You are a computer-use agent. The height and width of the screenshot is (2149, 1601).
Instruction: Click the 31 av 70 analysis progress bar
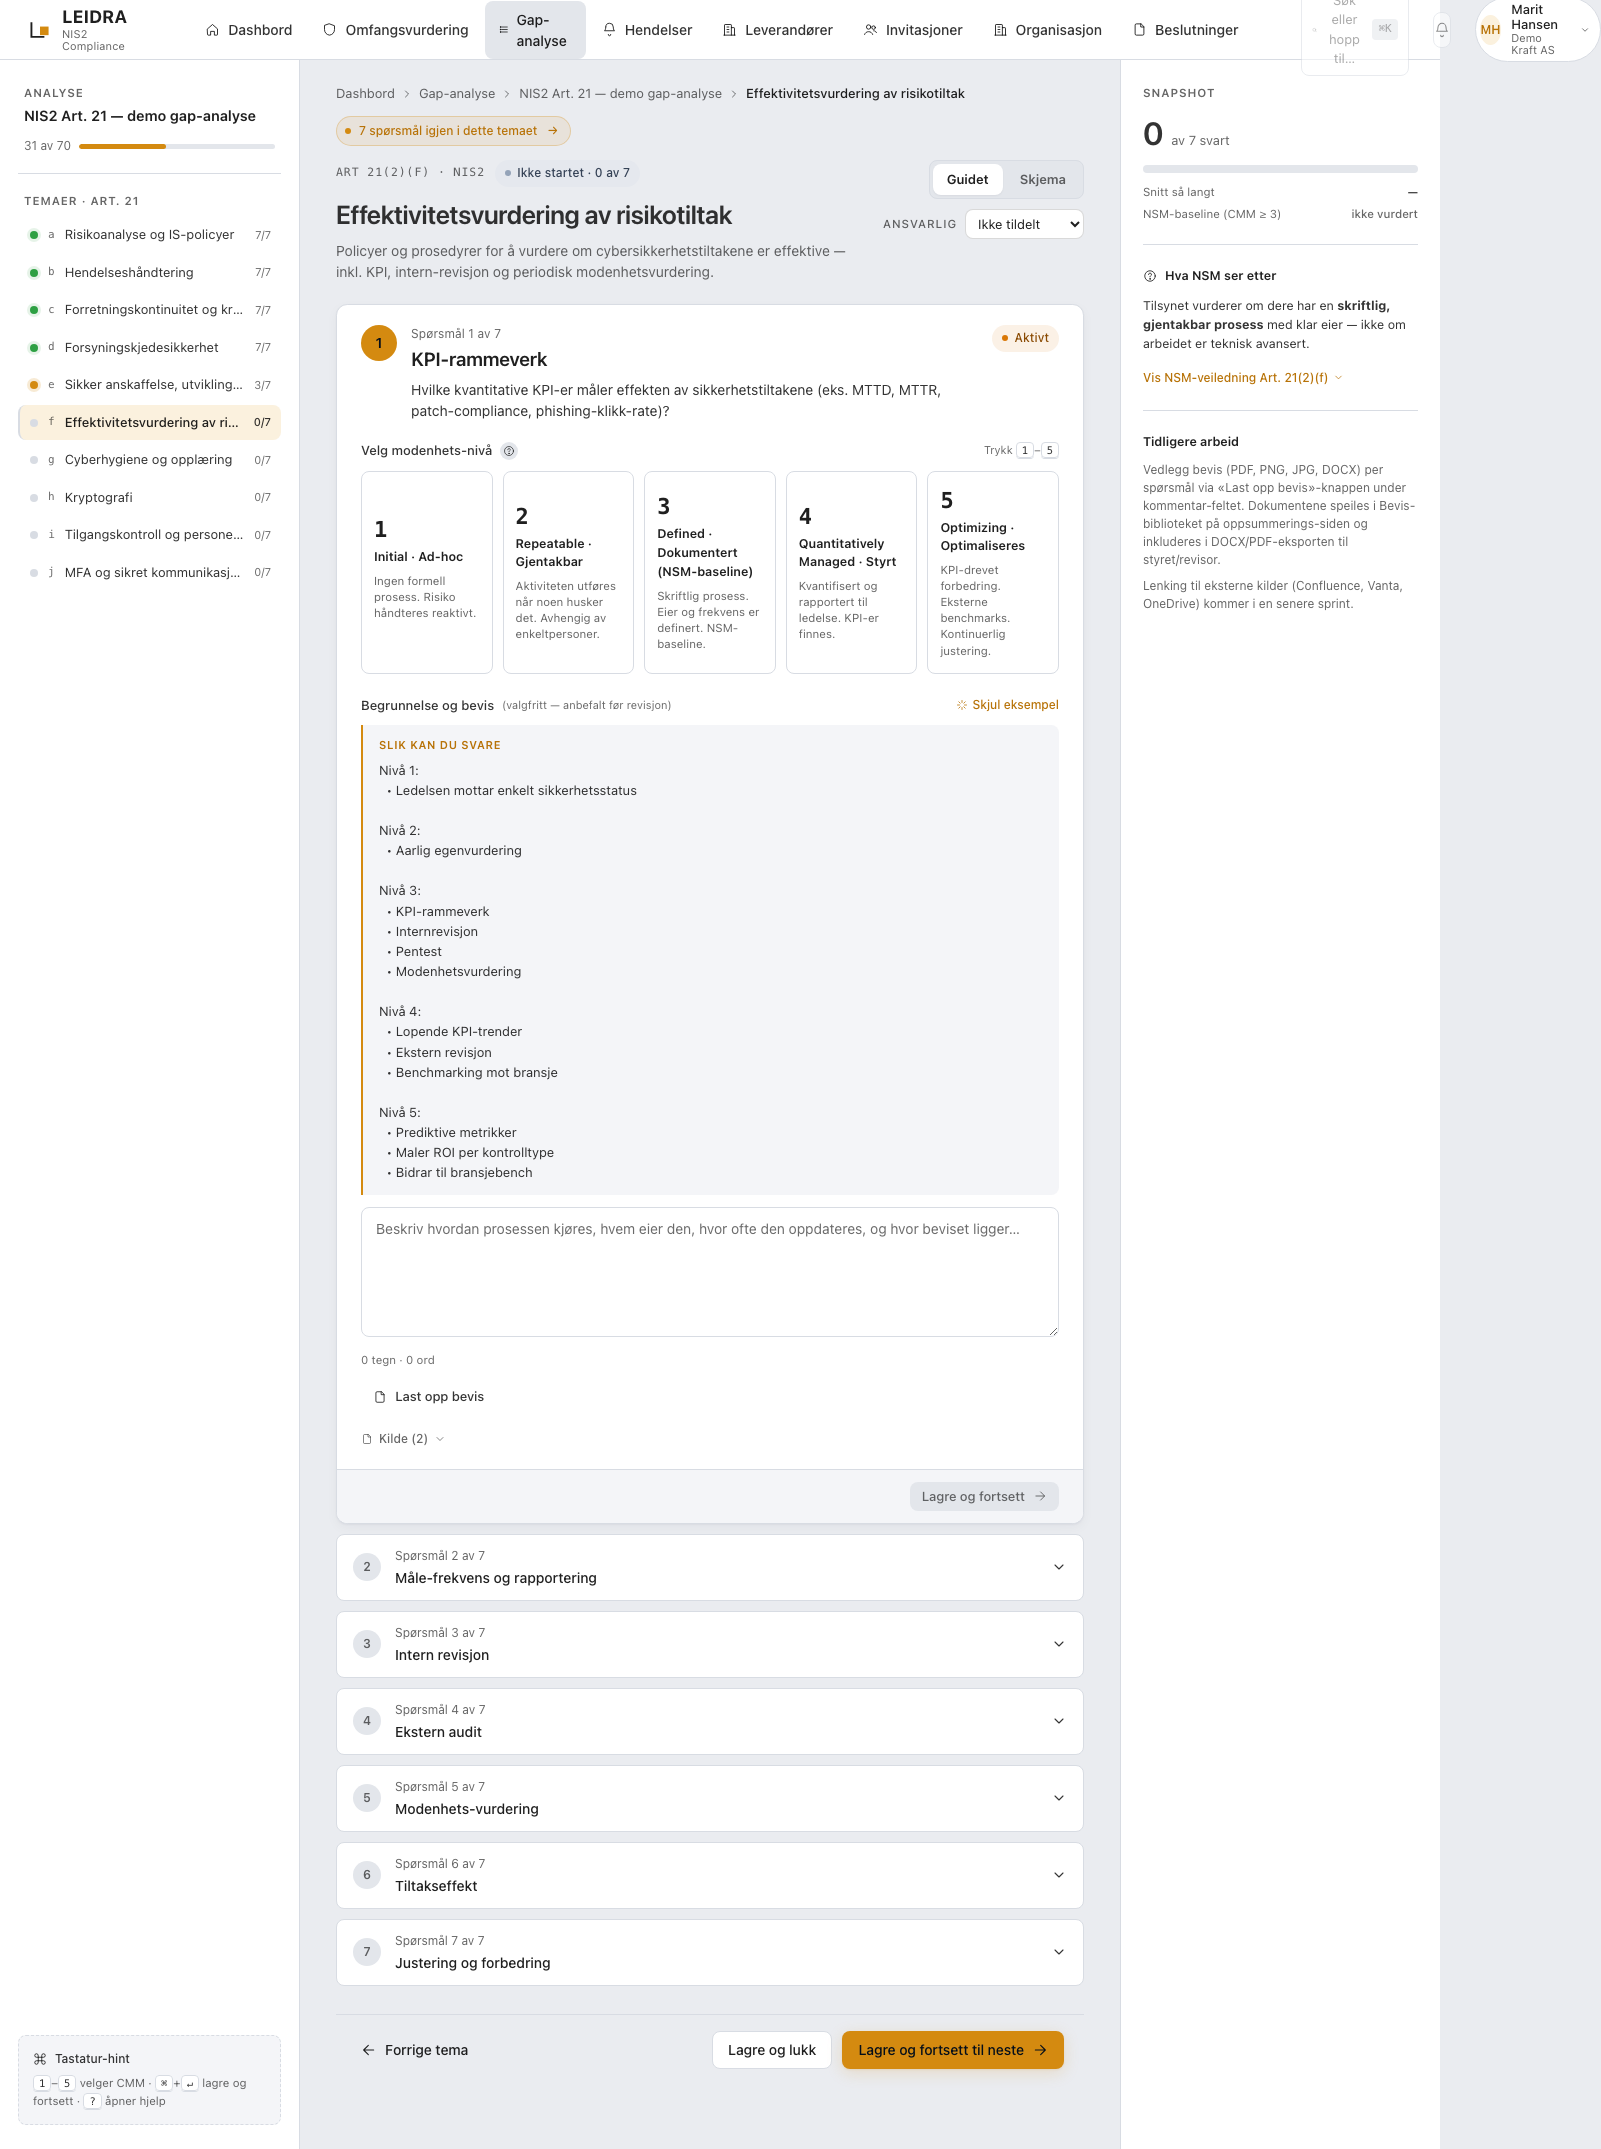[177, 147]
